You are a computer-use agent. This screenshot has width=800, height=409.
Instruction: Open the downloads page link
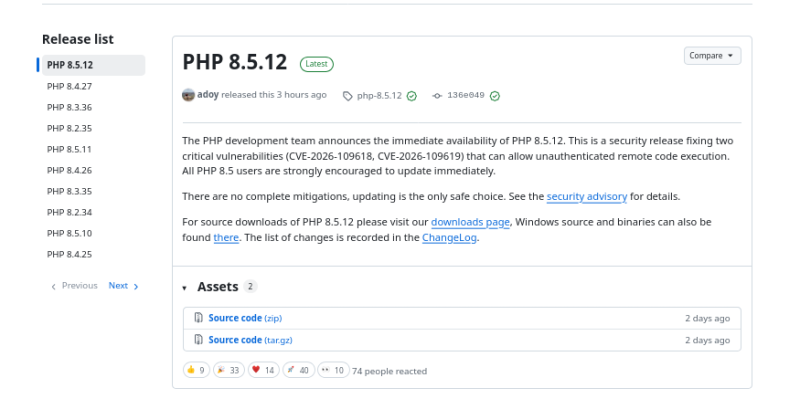point(470,222)
